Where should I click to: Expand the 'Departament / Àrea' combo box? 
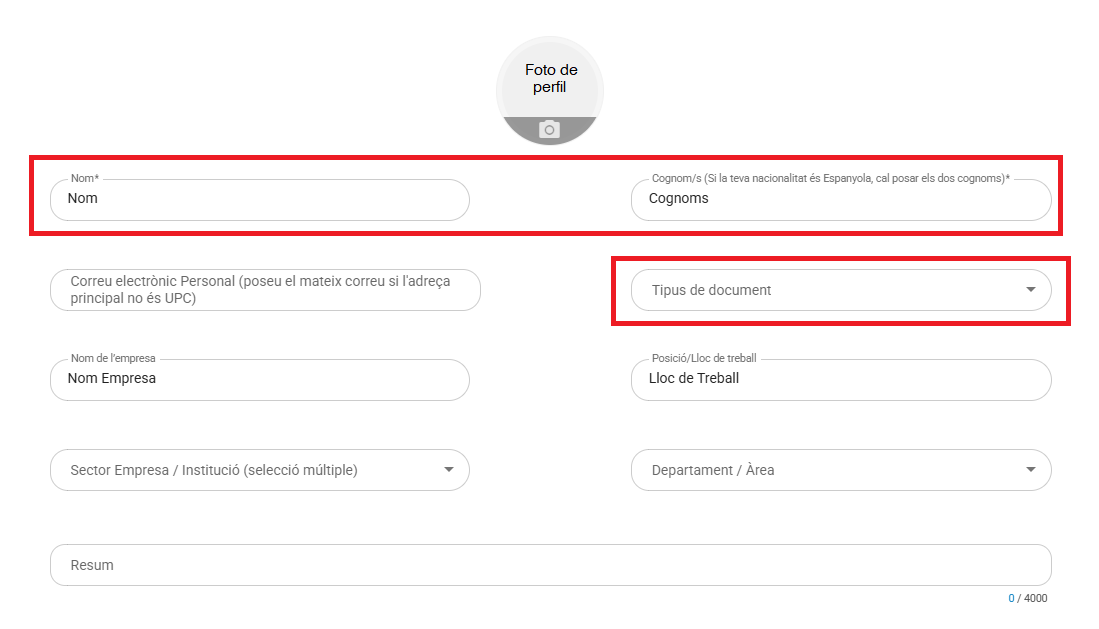tap(820, 470)
